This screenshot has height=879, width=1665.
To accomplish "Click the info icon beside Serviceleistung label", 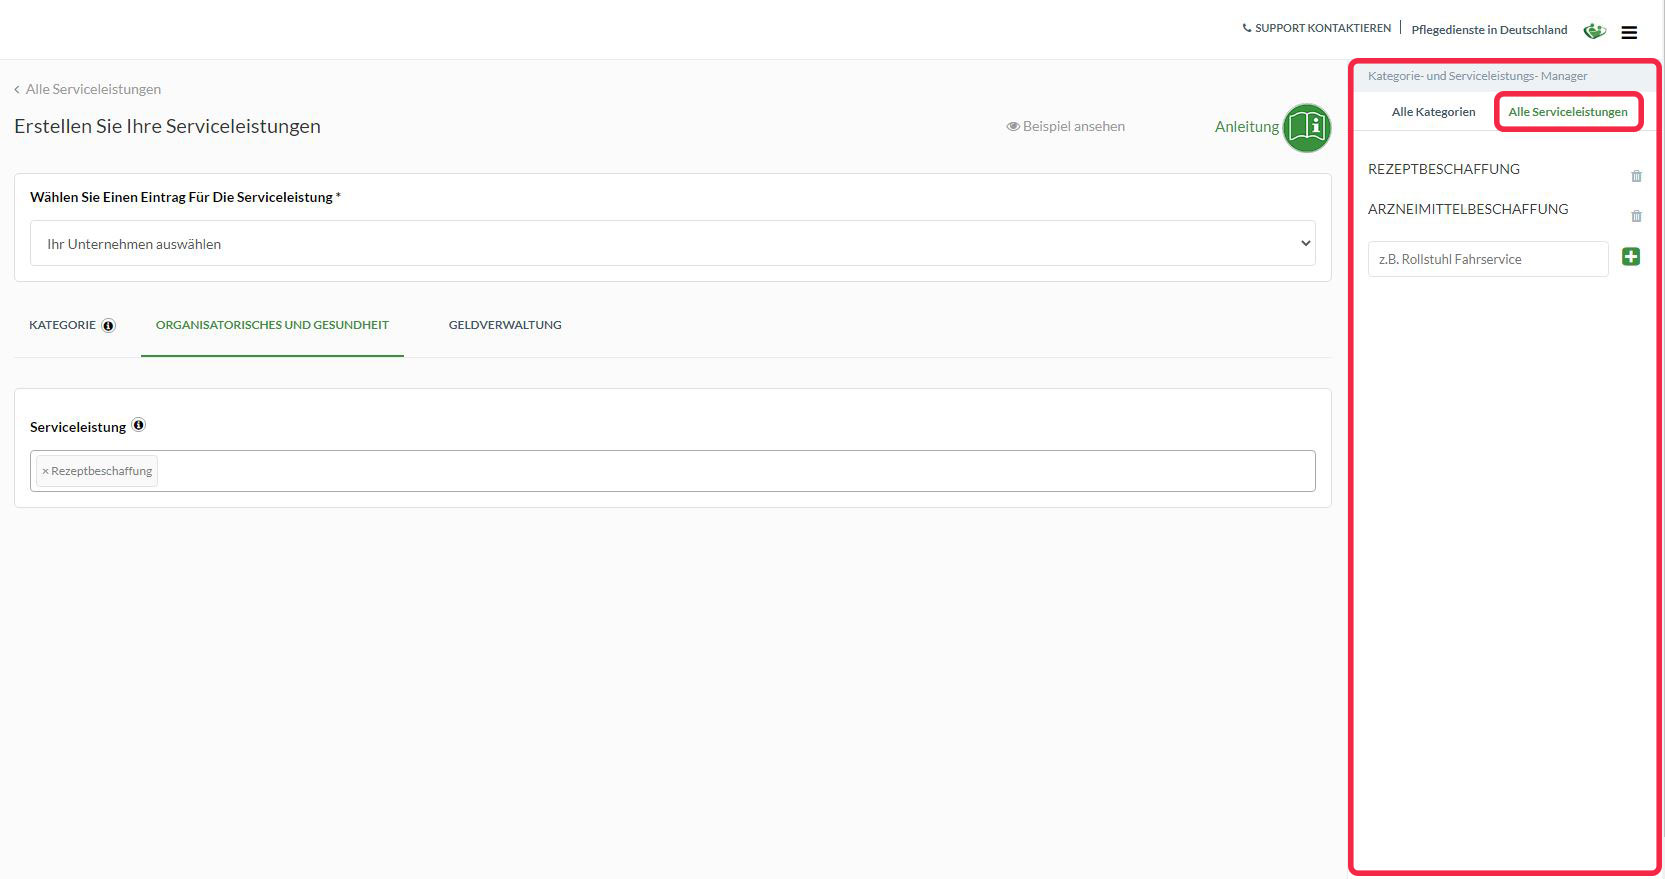I will click(139, 425).
